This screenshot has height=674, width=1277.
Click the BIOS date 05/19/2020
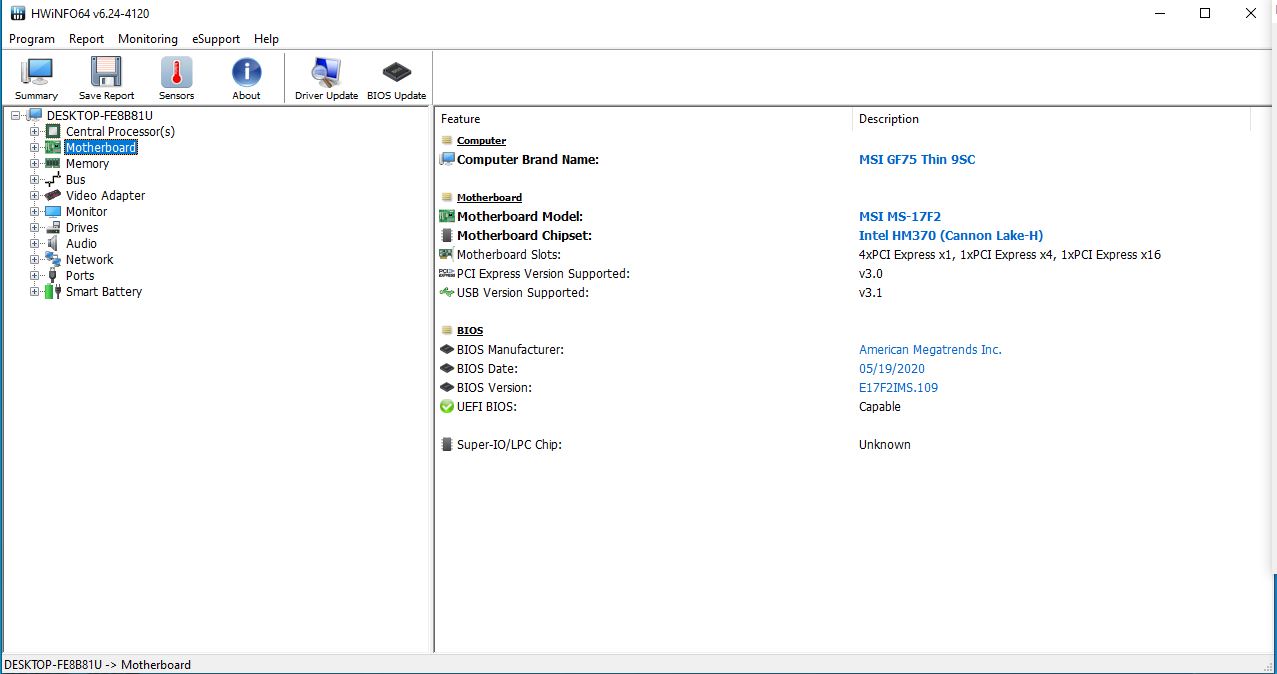pyautogui.click(x=892, y=368)
